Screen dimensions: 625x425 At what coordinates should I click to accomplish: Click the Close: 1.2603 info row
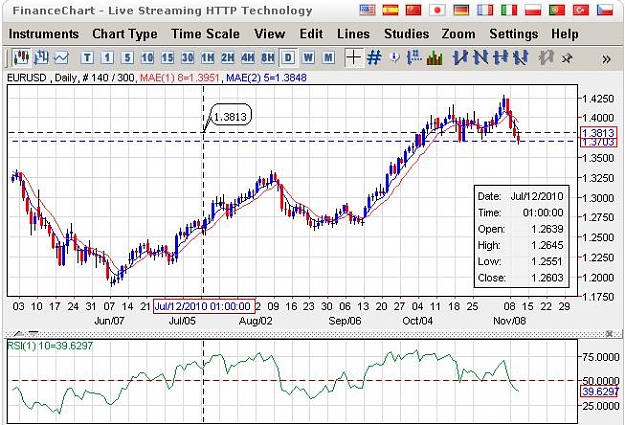pyautogui.click(x=521, y=278)
